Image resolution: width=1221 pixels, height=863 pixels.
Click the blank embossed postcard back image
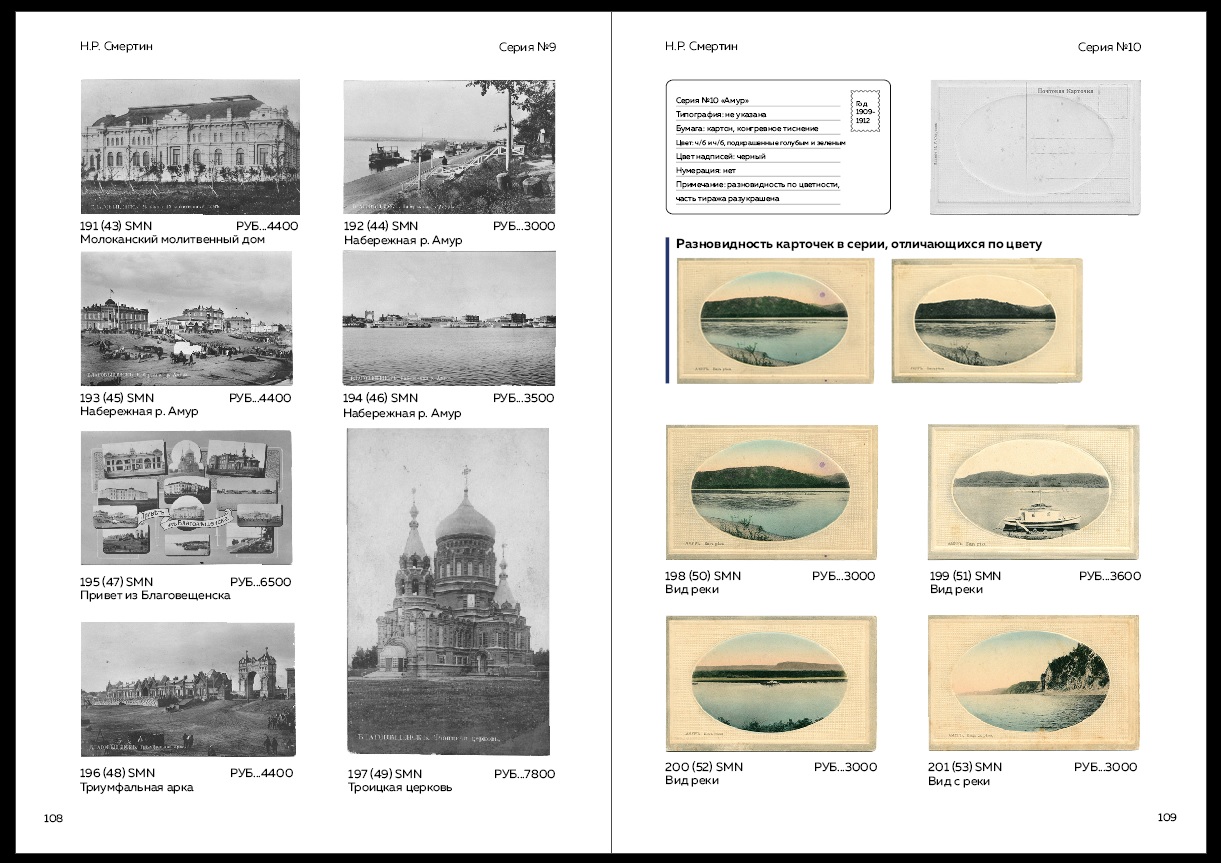[1034, 147]
